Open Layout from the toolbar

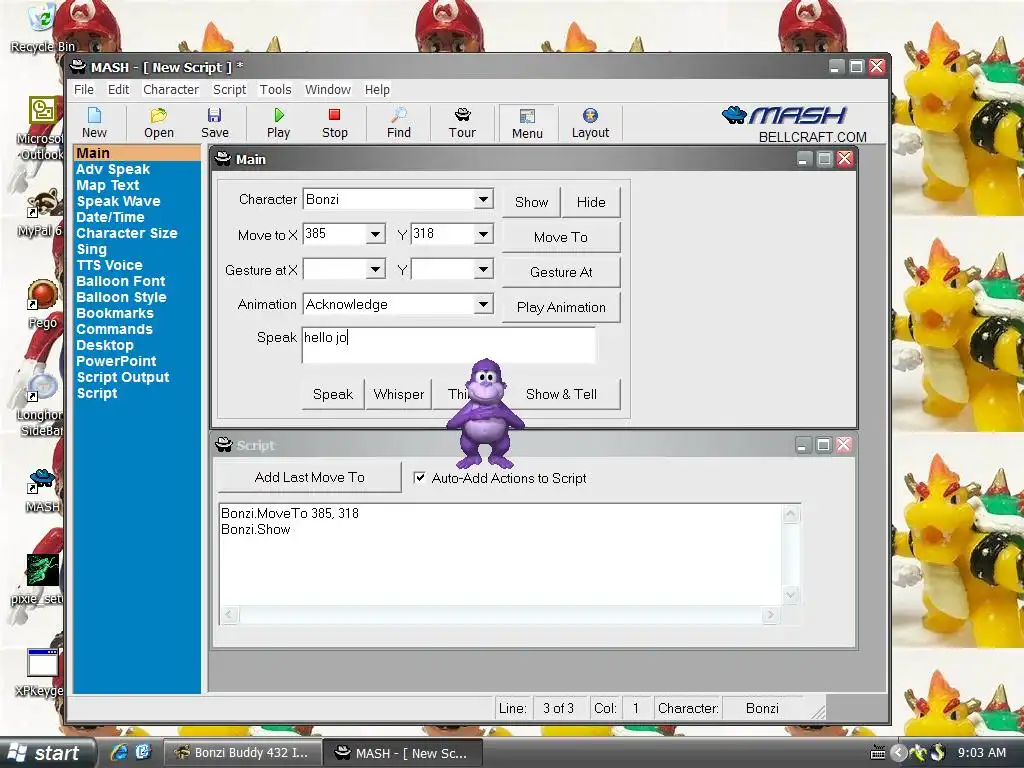click(590, 123)
